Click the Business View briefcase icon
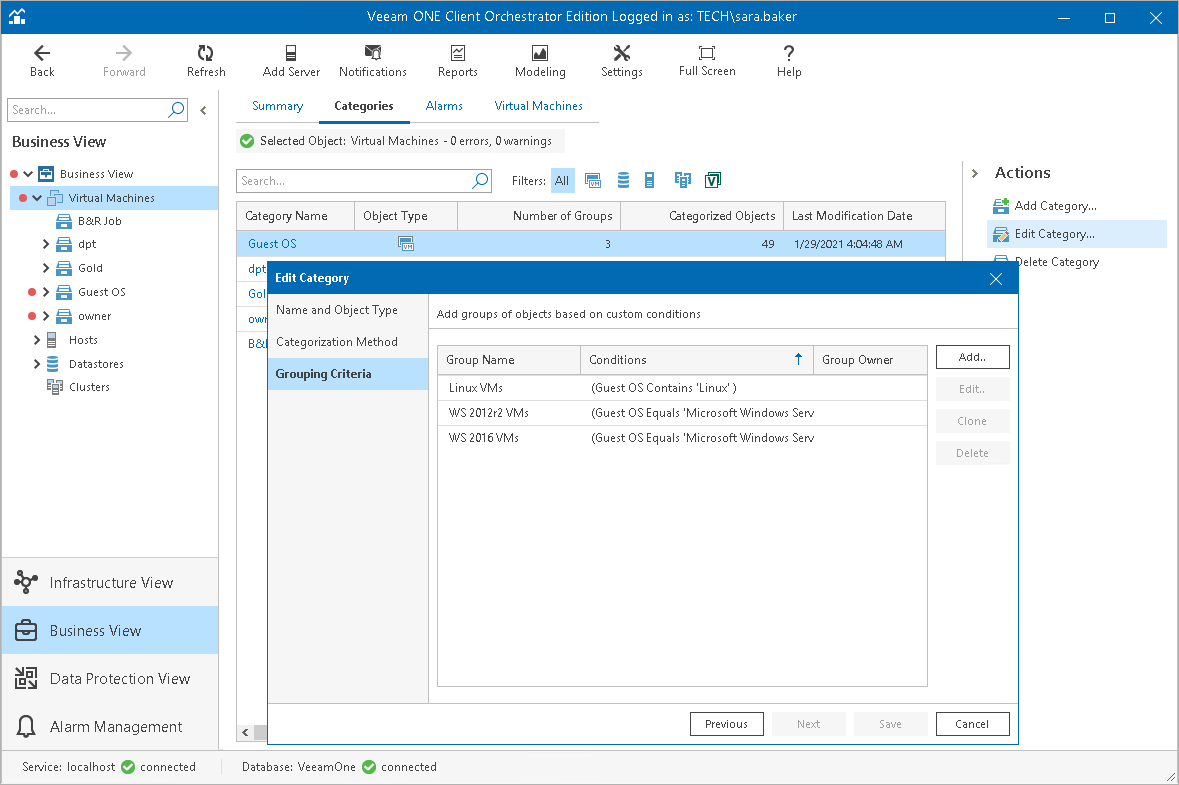The width and height of the screenshot is (1179, 785). coord(26,630)
